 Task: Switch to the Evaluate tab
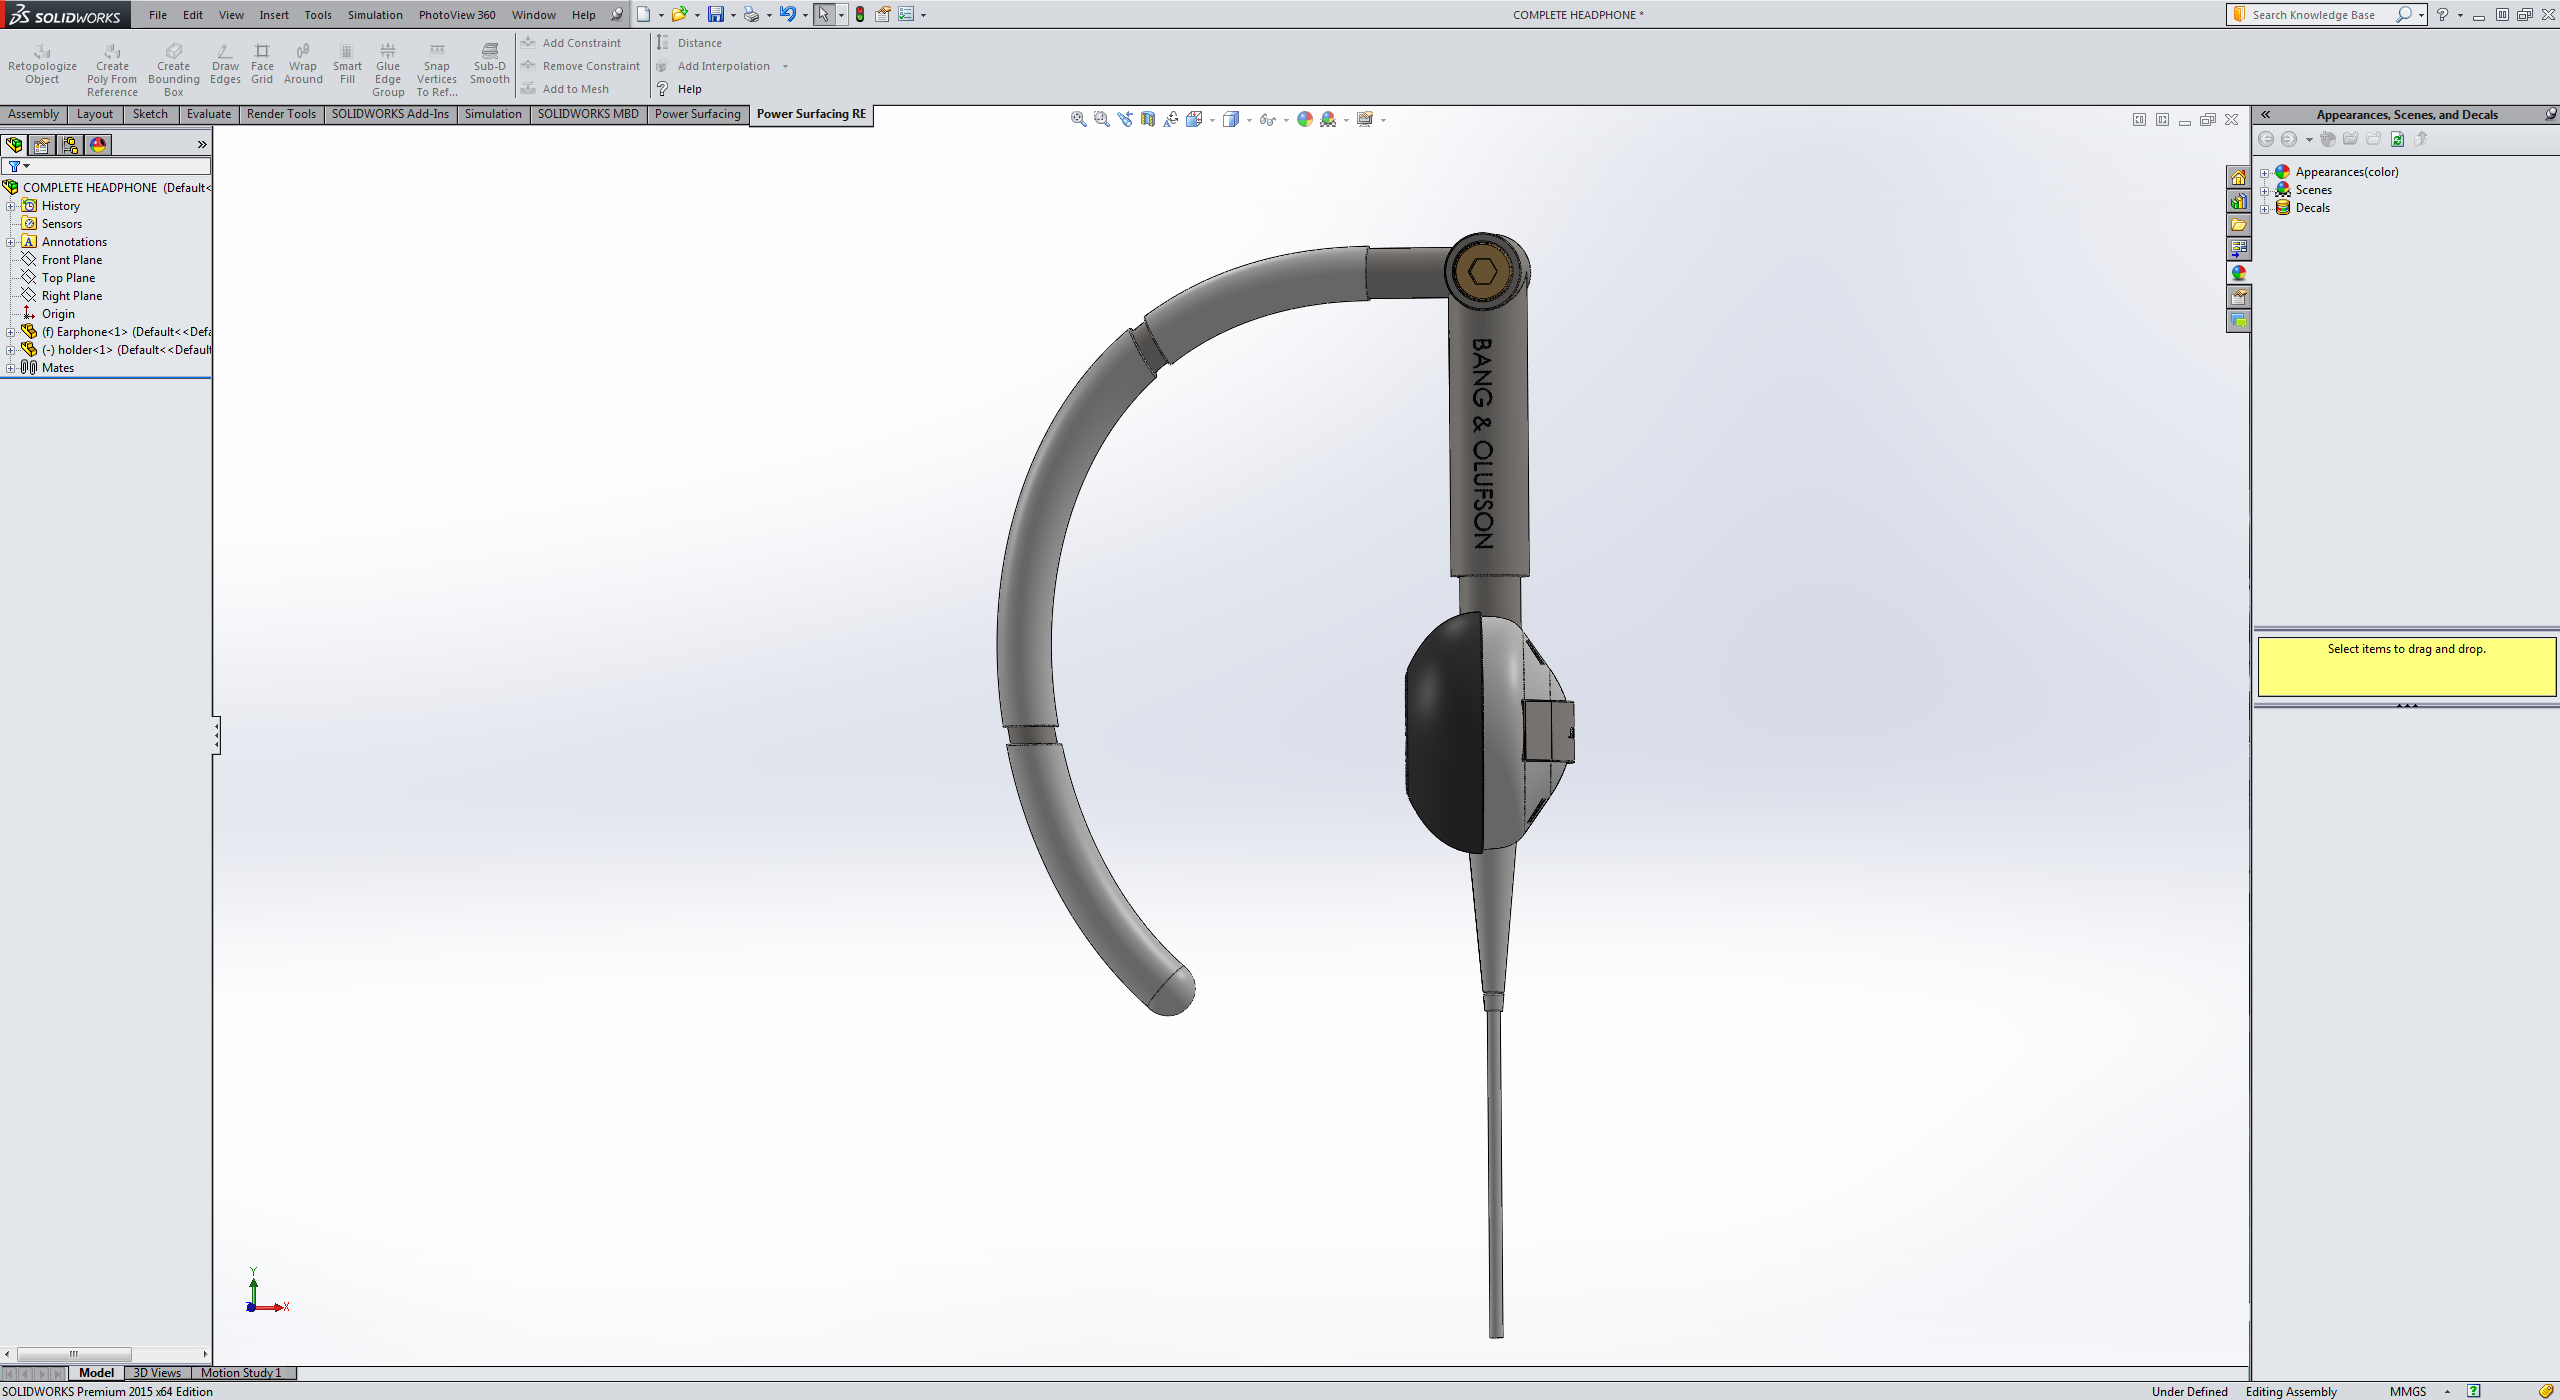click(x=209, y=114)
